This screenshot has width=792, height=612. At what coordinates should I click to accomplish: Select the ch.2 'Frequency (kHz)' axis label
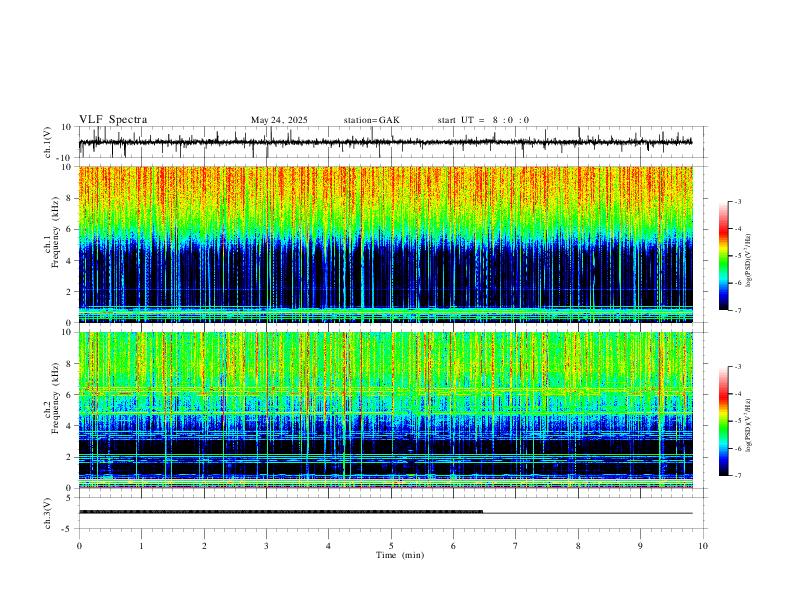click(x=55, y=398)
